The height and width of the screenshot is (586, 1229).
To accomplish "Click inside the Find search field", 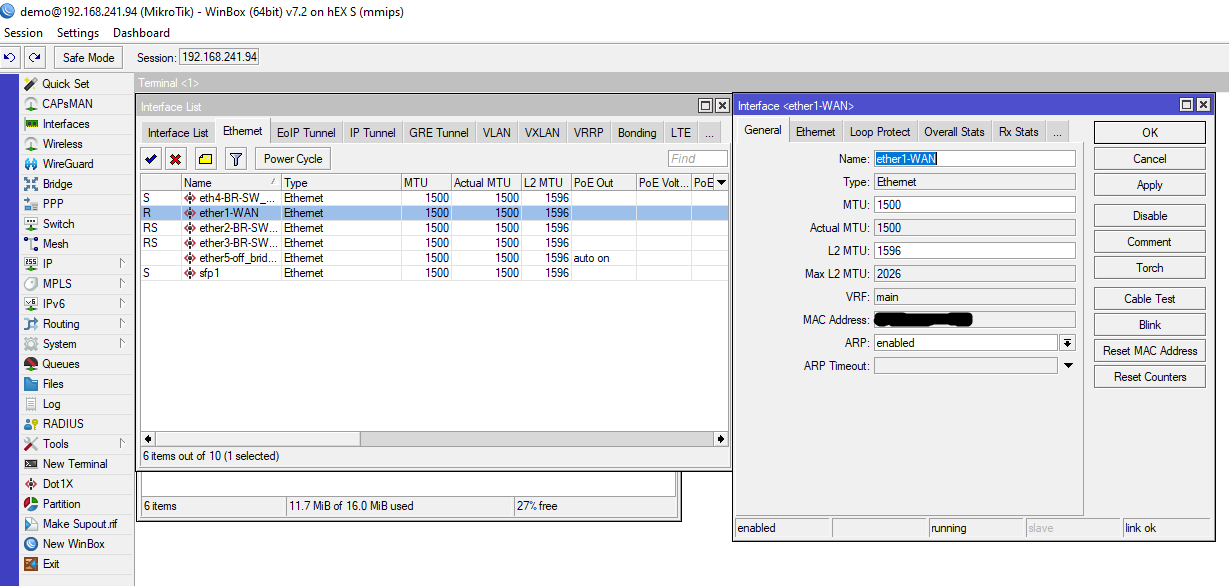I will coord(697,158).
